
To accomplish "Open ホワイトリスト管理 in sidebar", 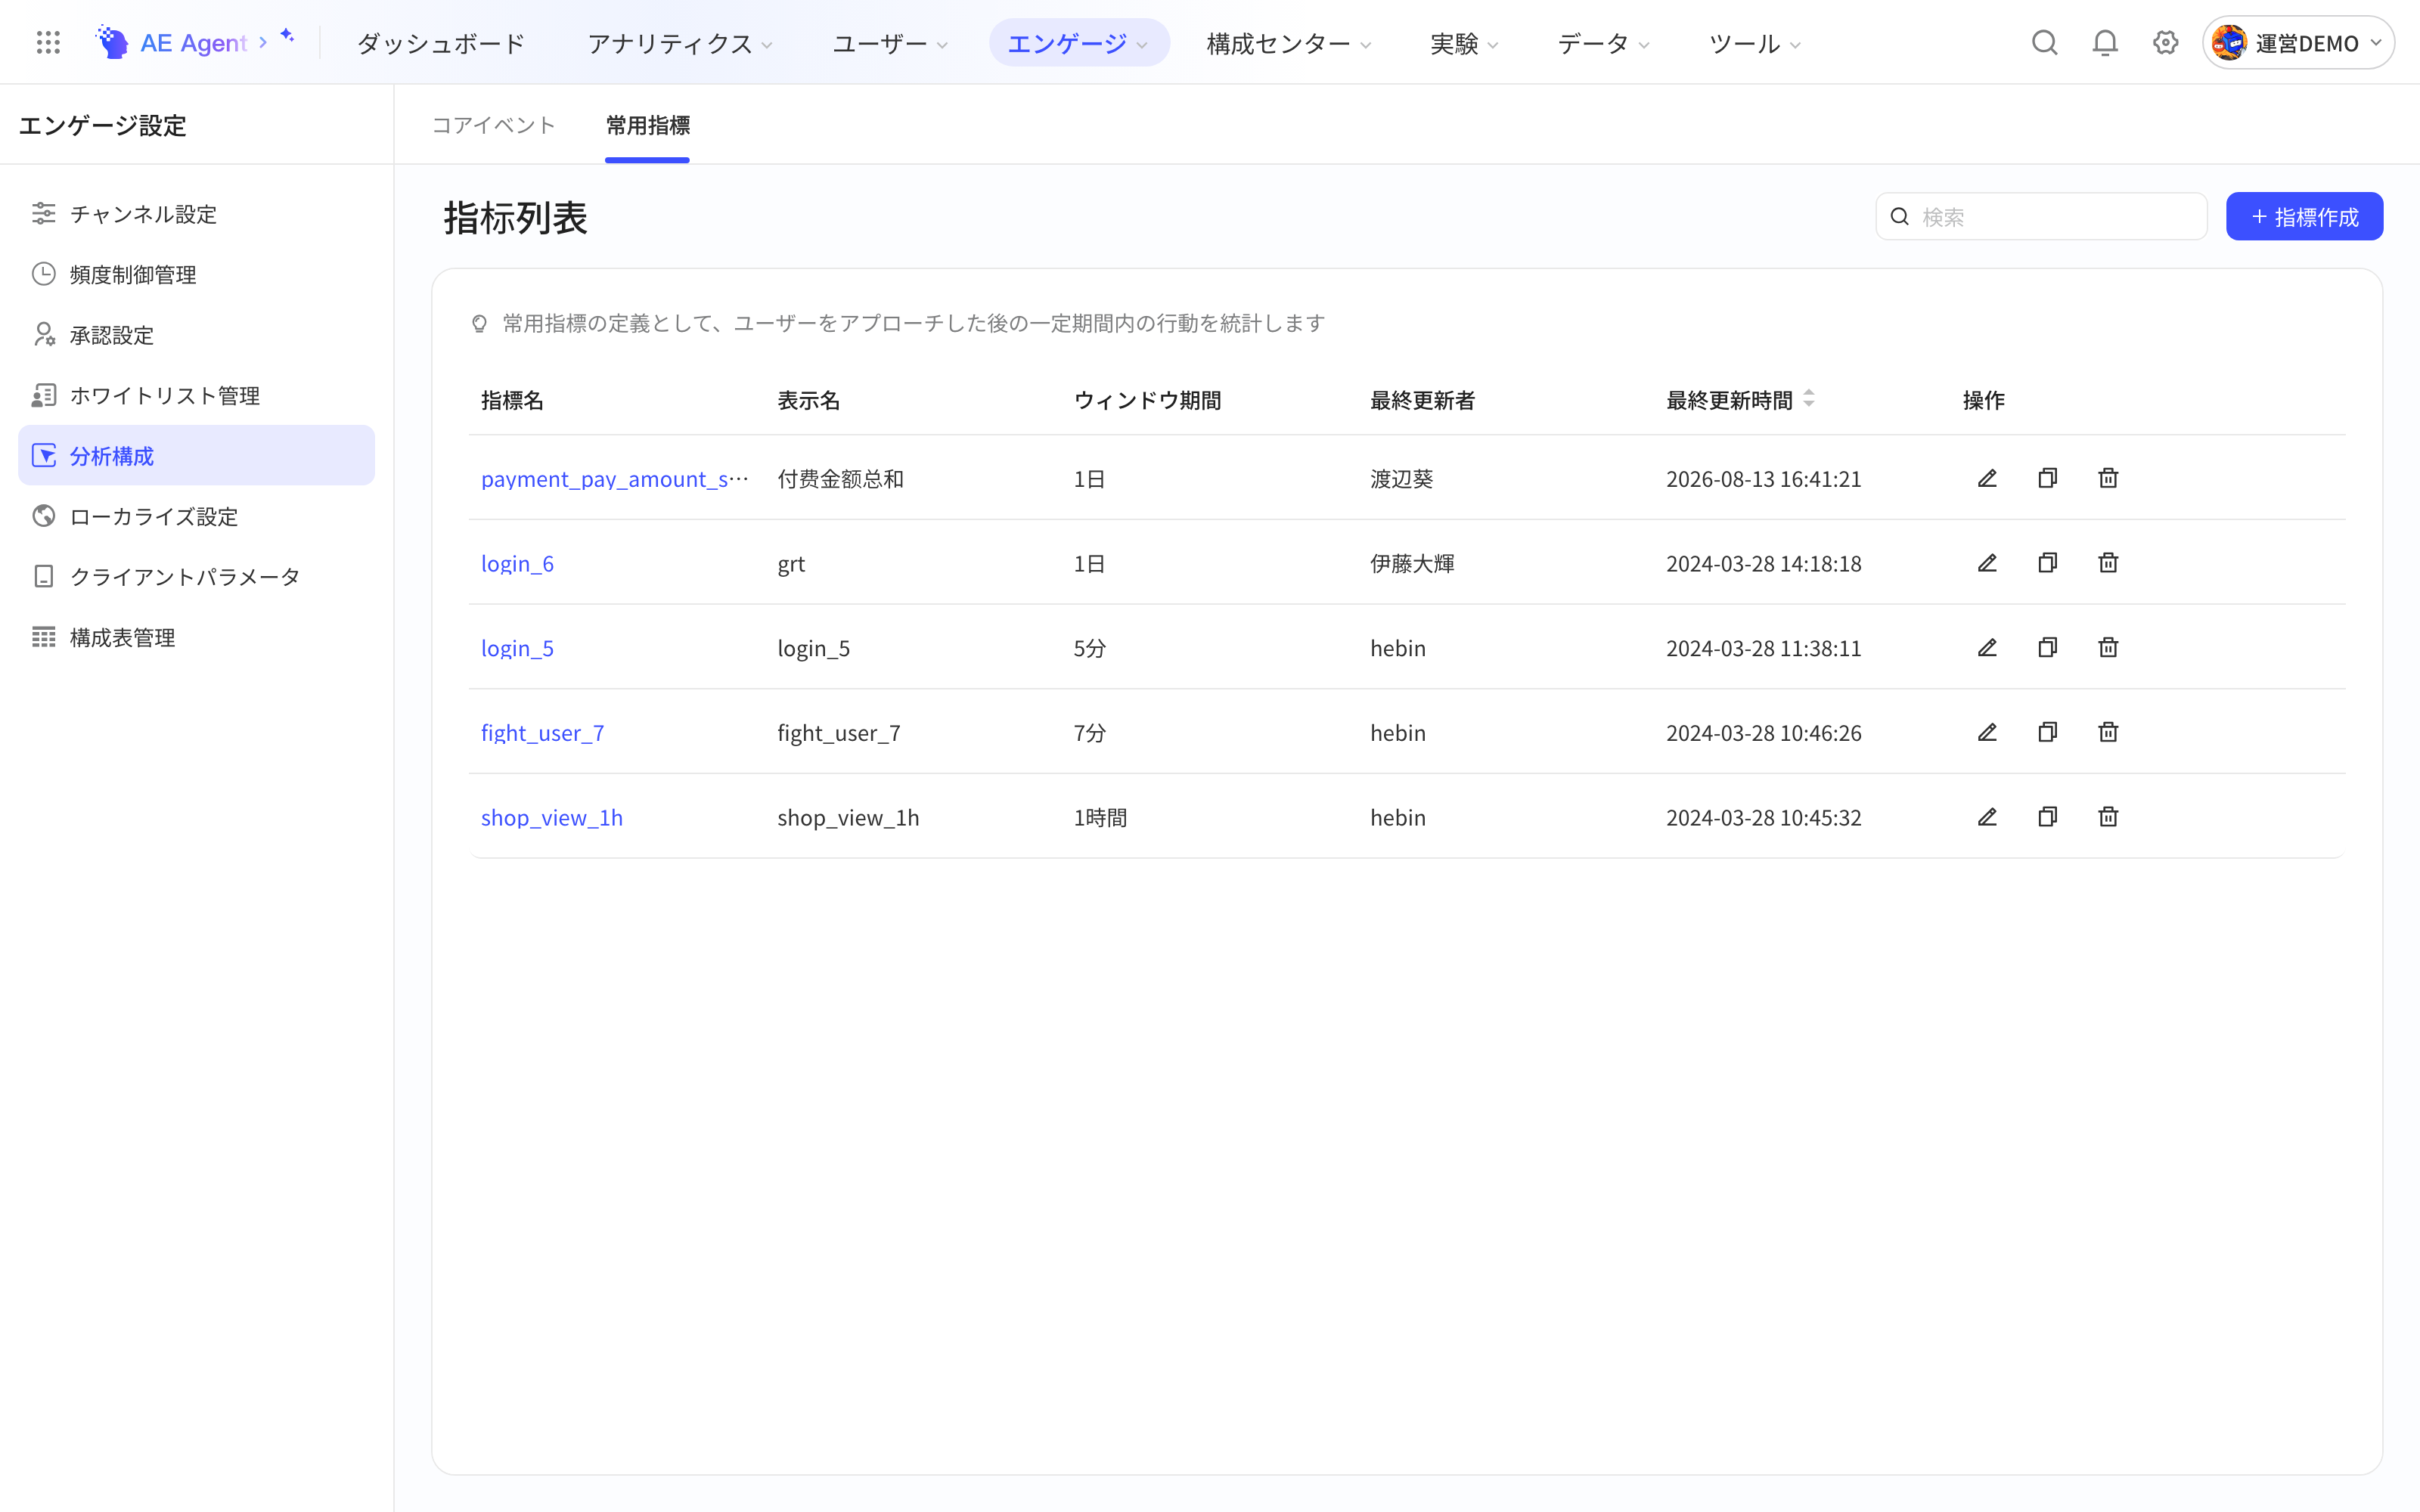I will coord(196,395).
